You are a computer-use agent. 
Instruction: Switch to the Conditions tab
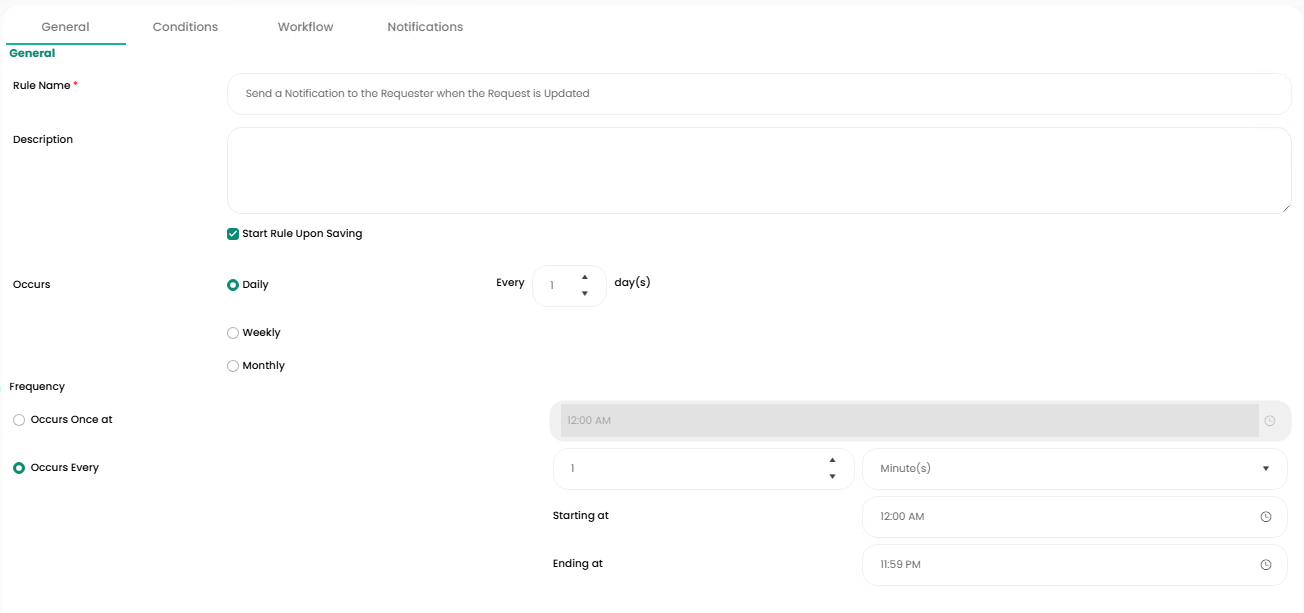(185, 27)
